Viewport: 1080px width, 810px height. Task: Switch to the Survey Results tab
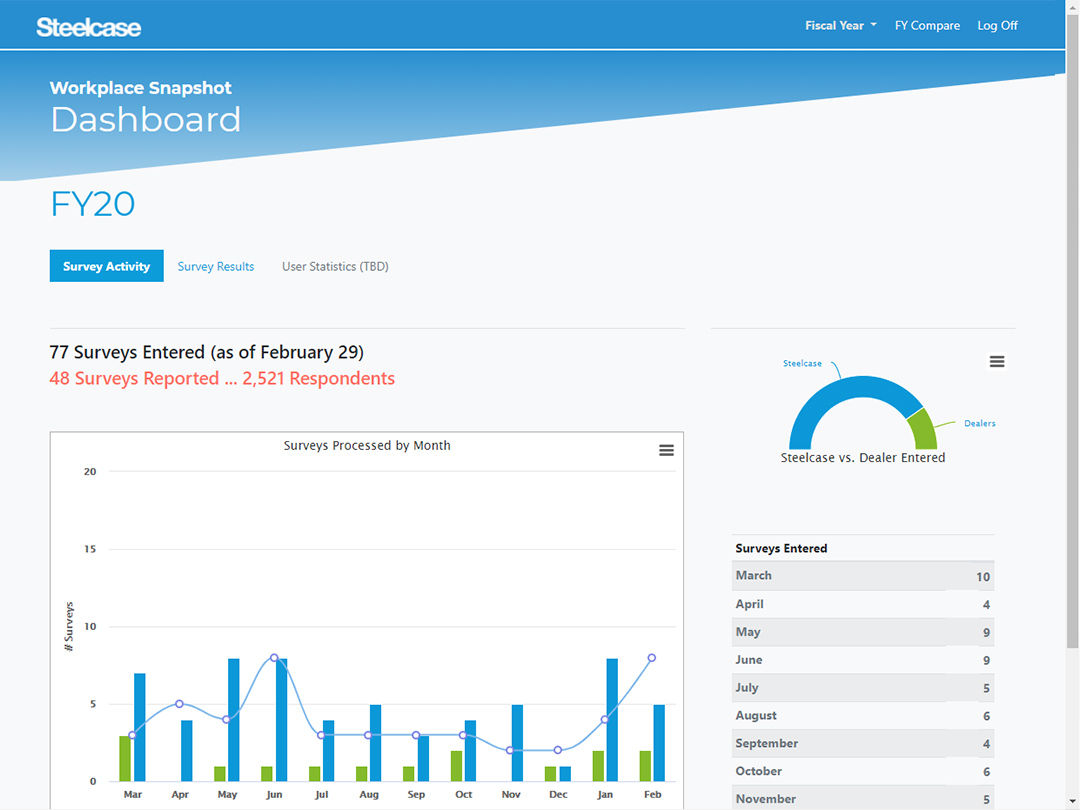click(216, 266)
